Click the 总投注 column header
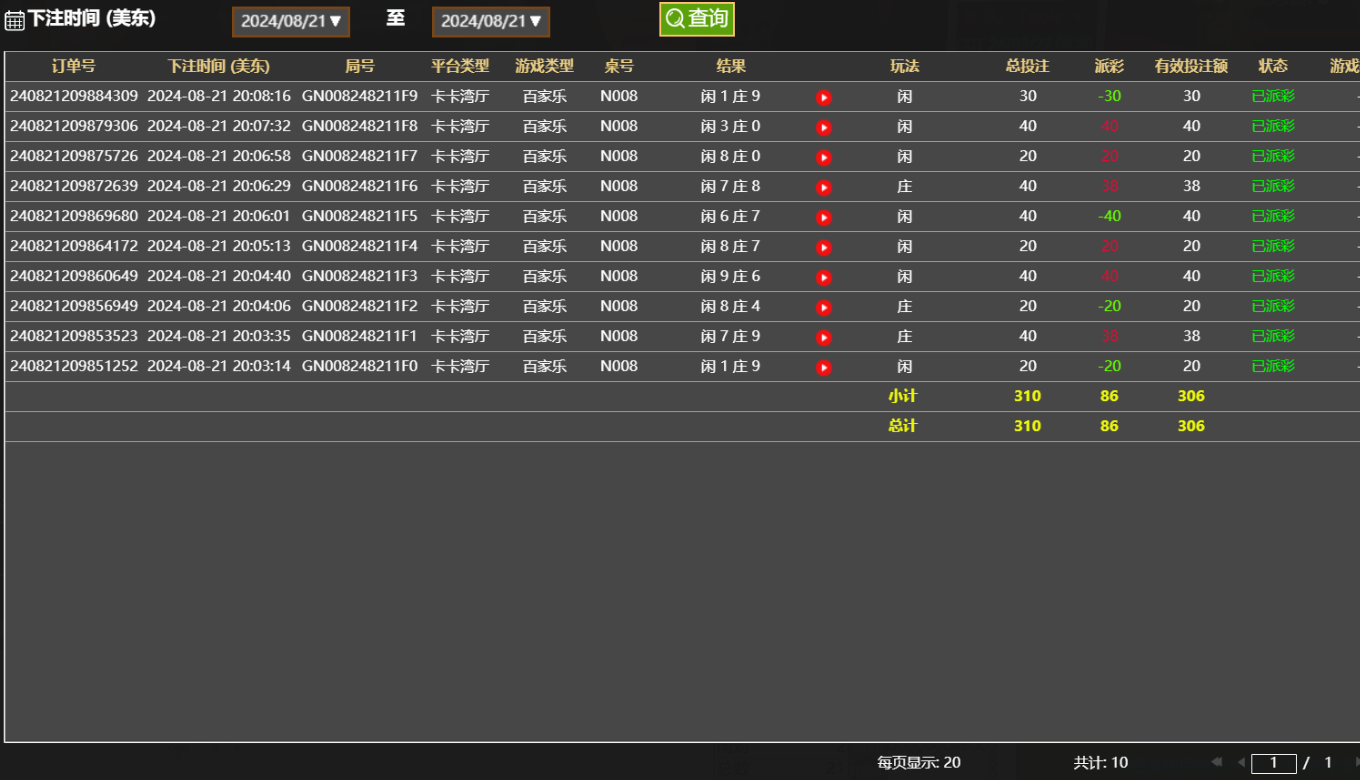 (1027, 66)
